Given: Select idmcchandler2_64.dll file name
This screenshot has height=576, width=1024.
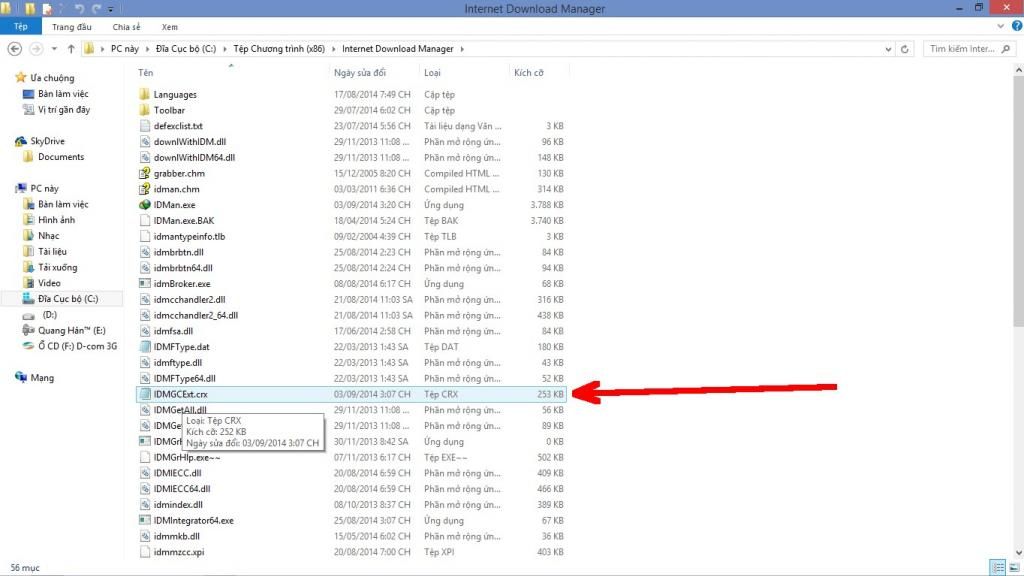Looking at the screenshot, I should 196,315.
